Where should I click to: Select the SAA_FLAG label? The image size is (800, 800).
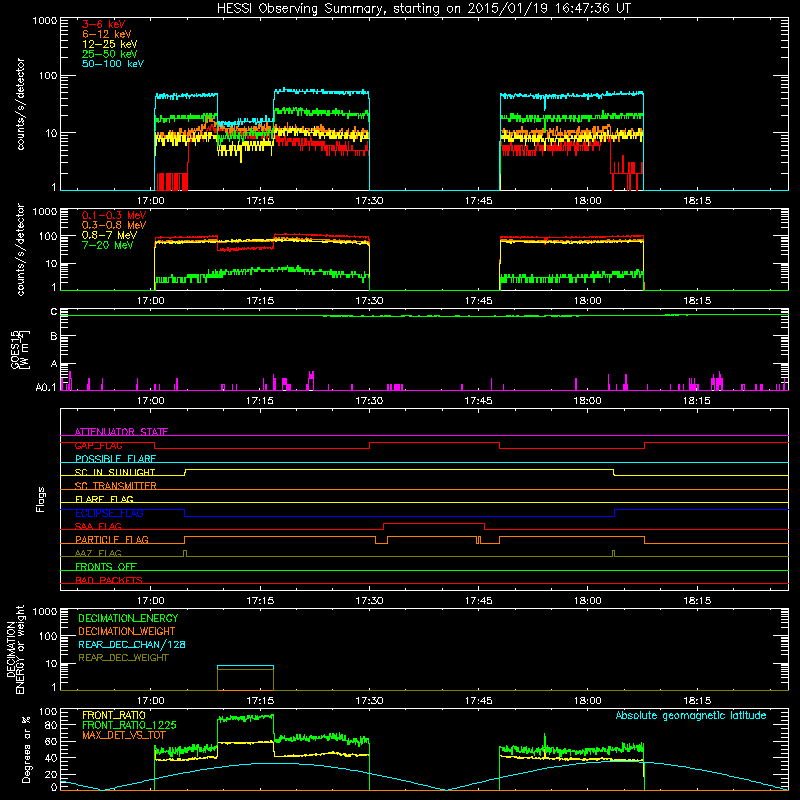pos(98,526)
